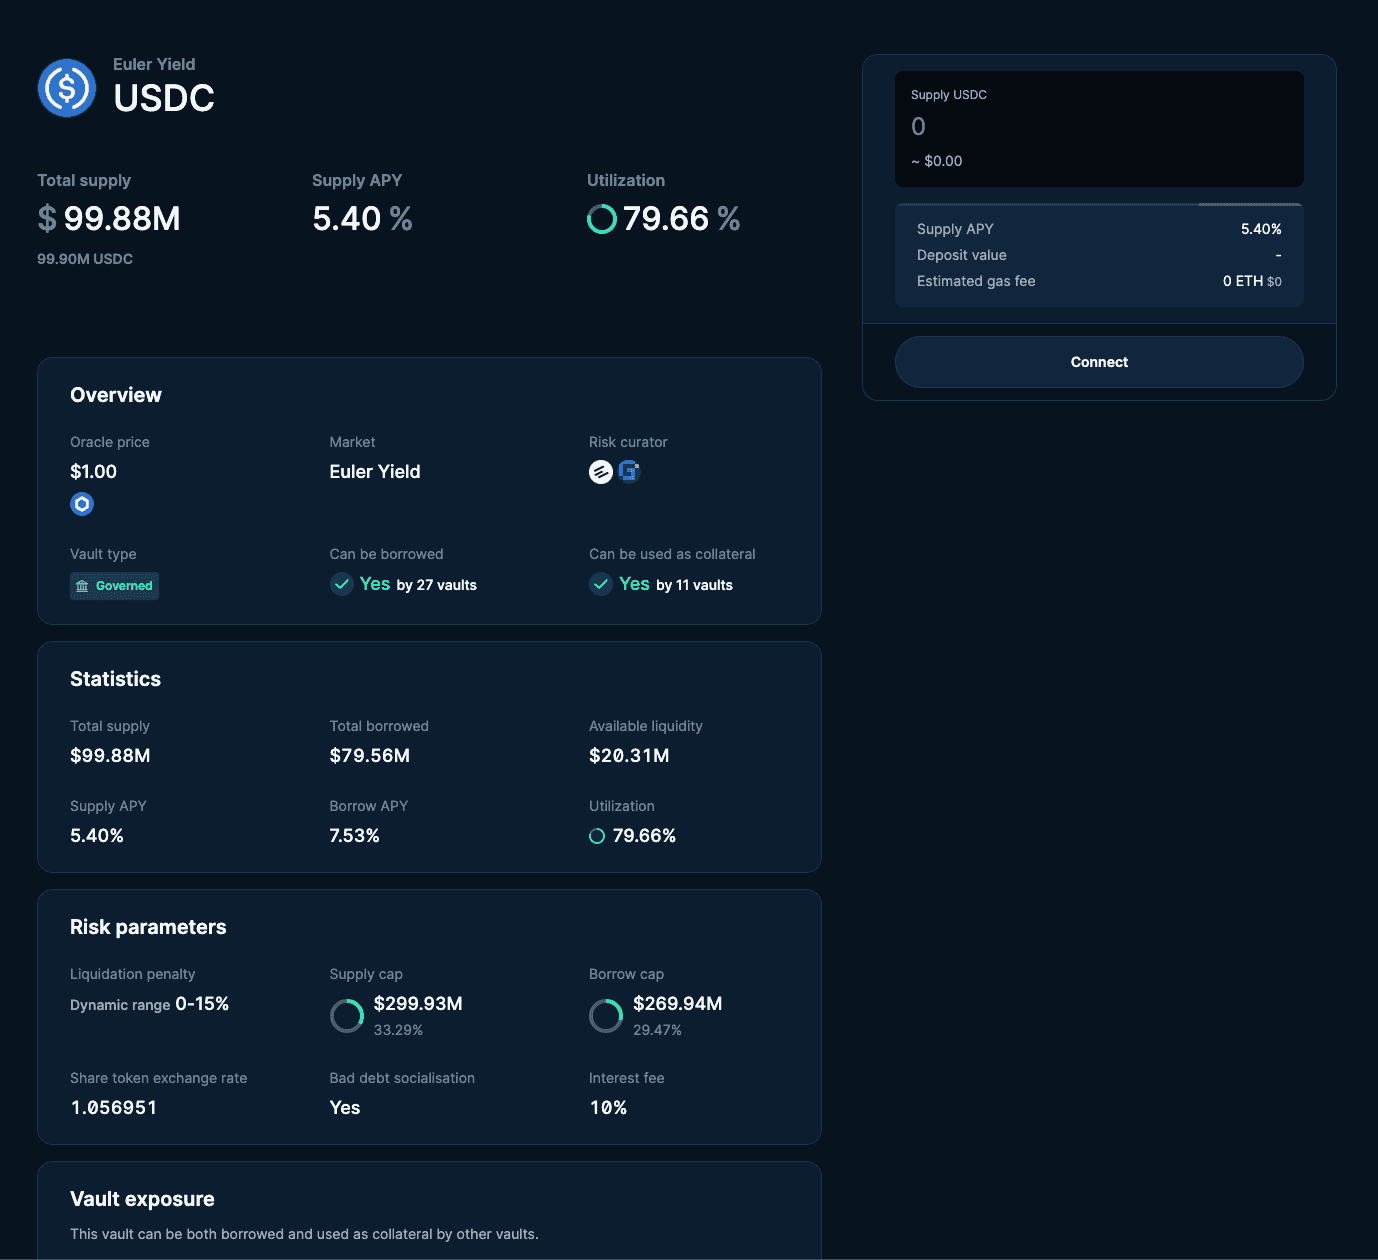Open the "by 11 vaults" collateral list
This screenshot has height=1260, width=1378.
pyautogui.click(x=694, y=585)
